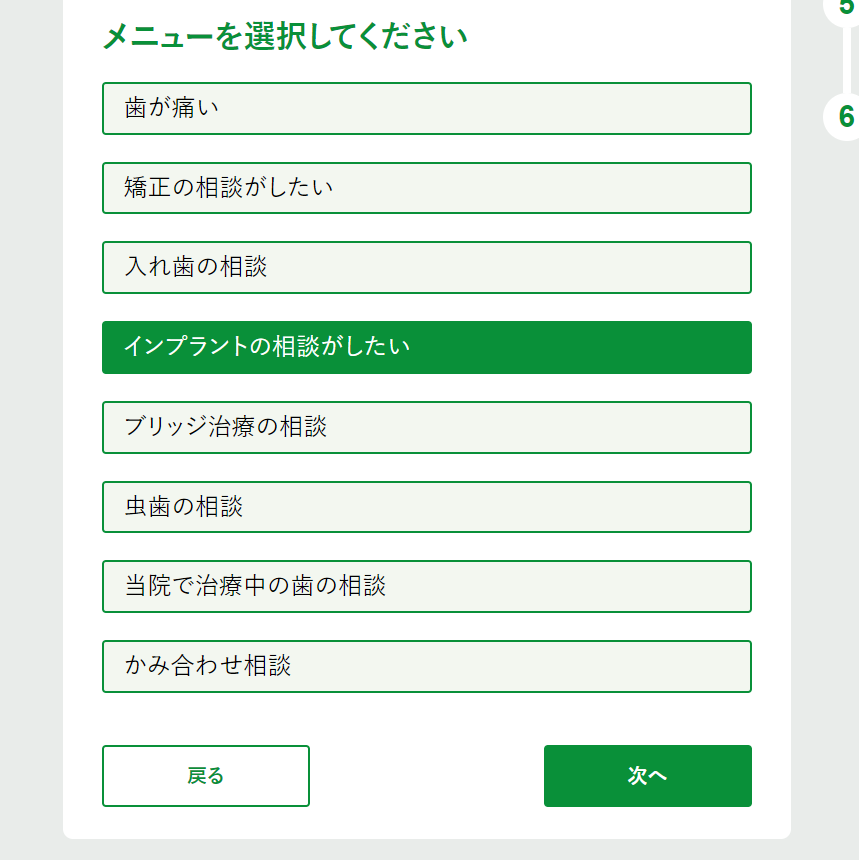Select 当院で治療中の歯の相談 option
The image size is (859, 860).
click(x=426, y=586)
